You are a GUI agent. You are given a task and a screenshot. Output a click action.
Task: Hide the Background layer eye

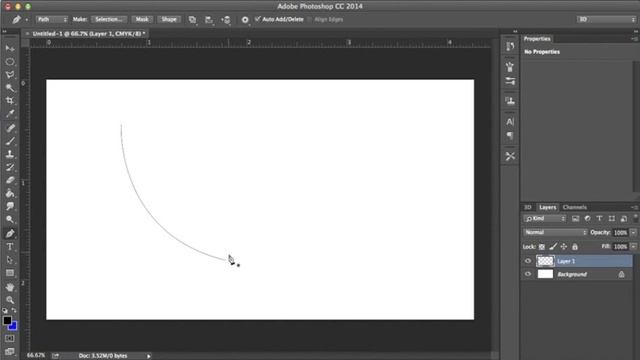[x=528, y=274]
